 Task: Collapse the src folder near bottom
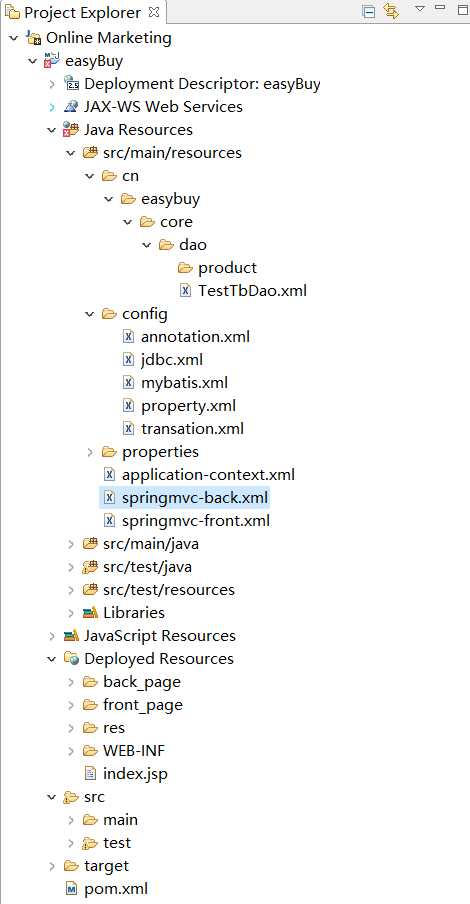click(52, 797)
